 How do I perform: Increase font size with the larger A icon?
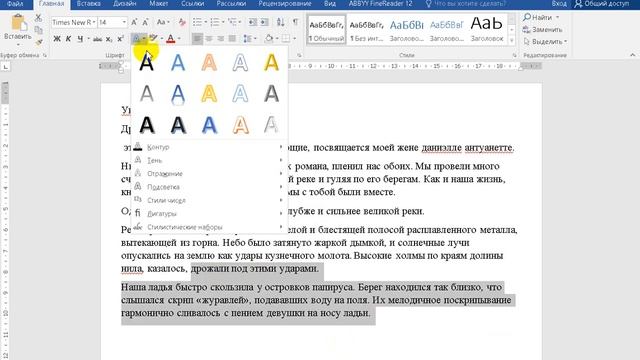tap(134, 22)
